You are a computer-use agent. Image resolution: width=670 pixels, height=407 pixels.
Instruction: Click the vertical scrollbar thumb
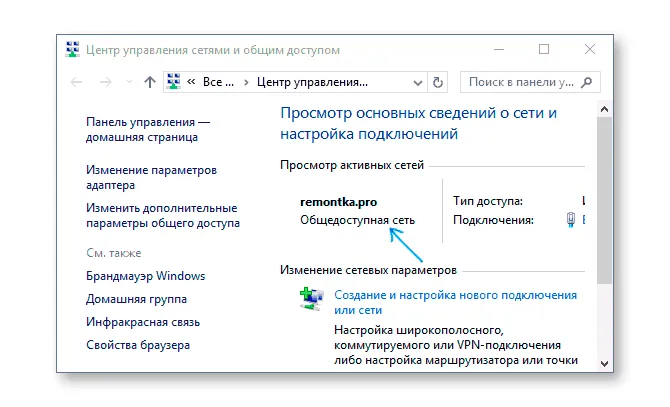click(604, 200)
